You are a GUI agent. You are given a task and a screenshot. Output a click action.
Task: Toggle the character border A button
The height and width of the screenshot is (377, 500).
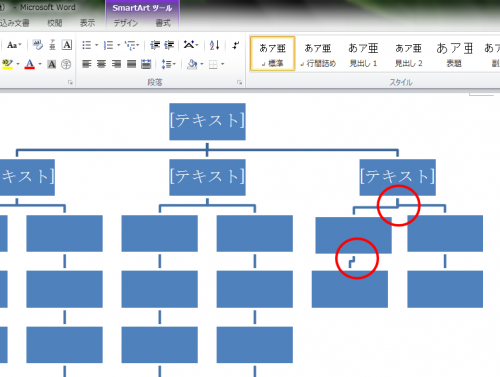(67, 45)
